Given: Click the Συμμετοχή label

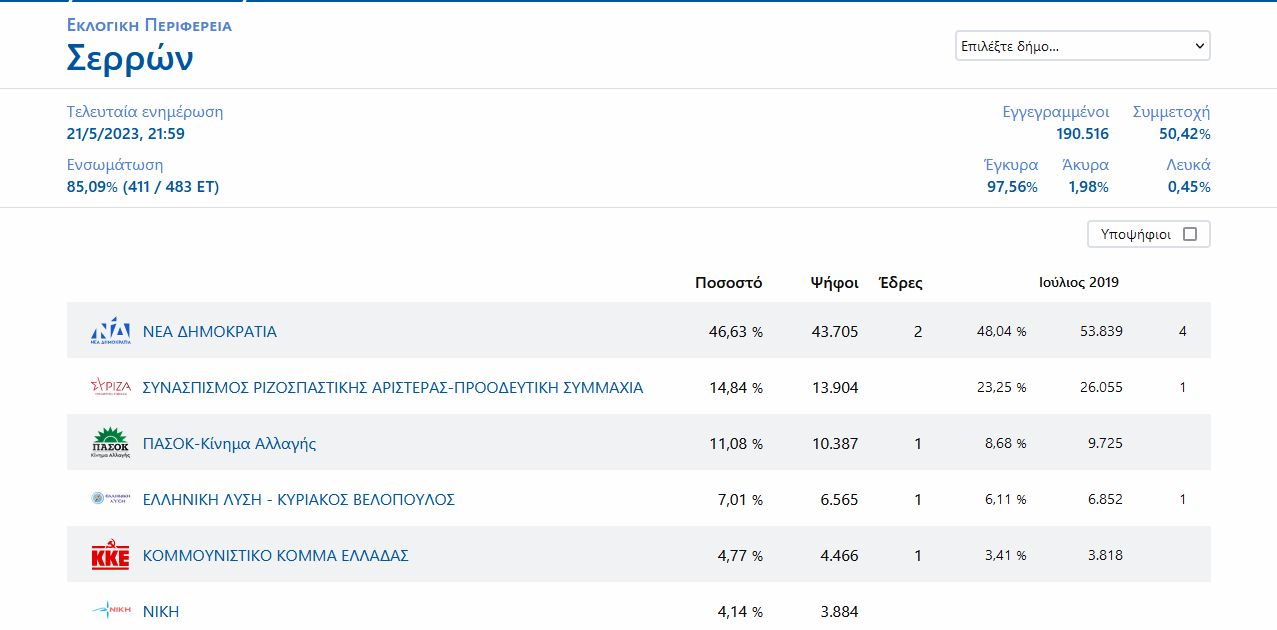Looking at the screenshot, I should [x=1171, y=112].
